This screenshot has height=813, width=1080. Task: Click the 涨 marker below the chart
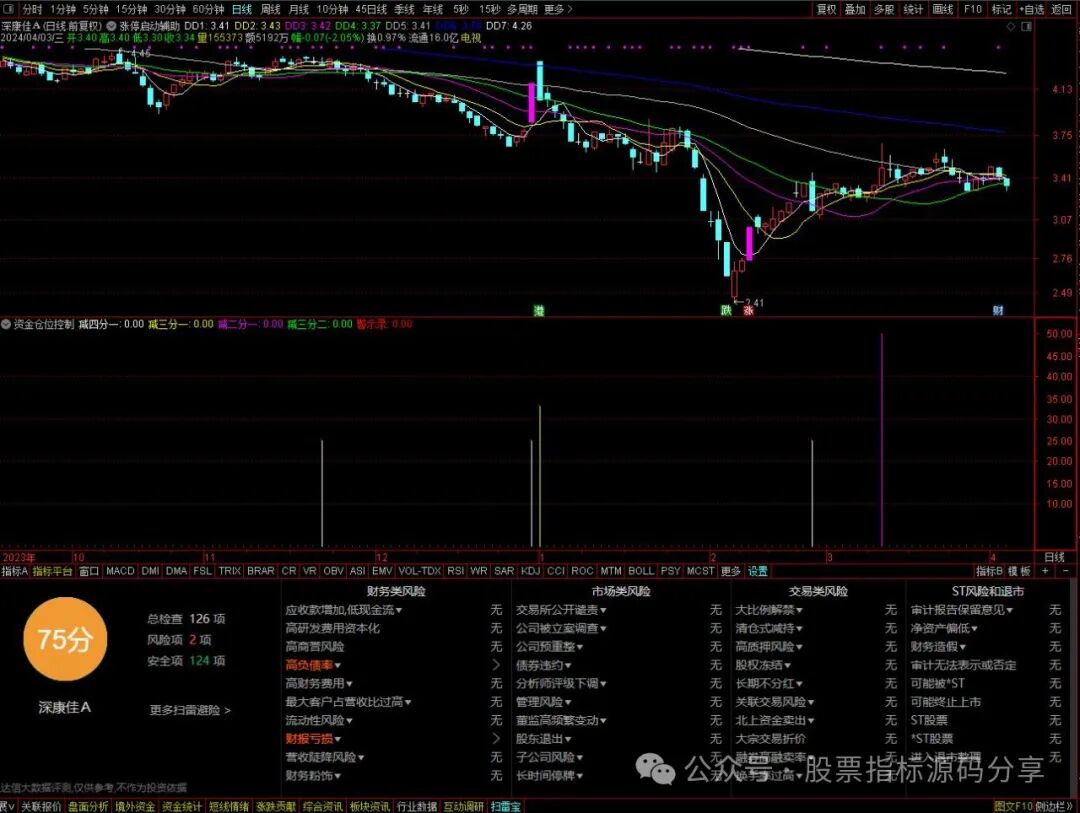click(748, 311)
